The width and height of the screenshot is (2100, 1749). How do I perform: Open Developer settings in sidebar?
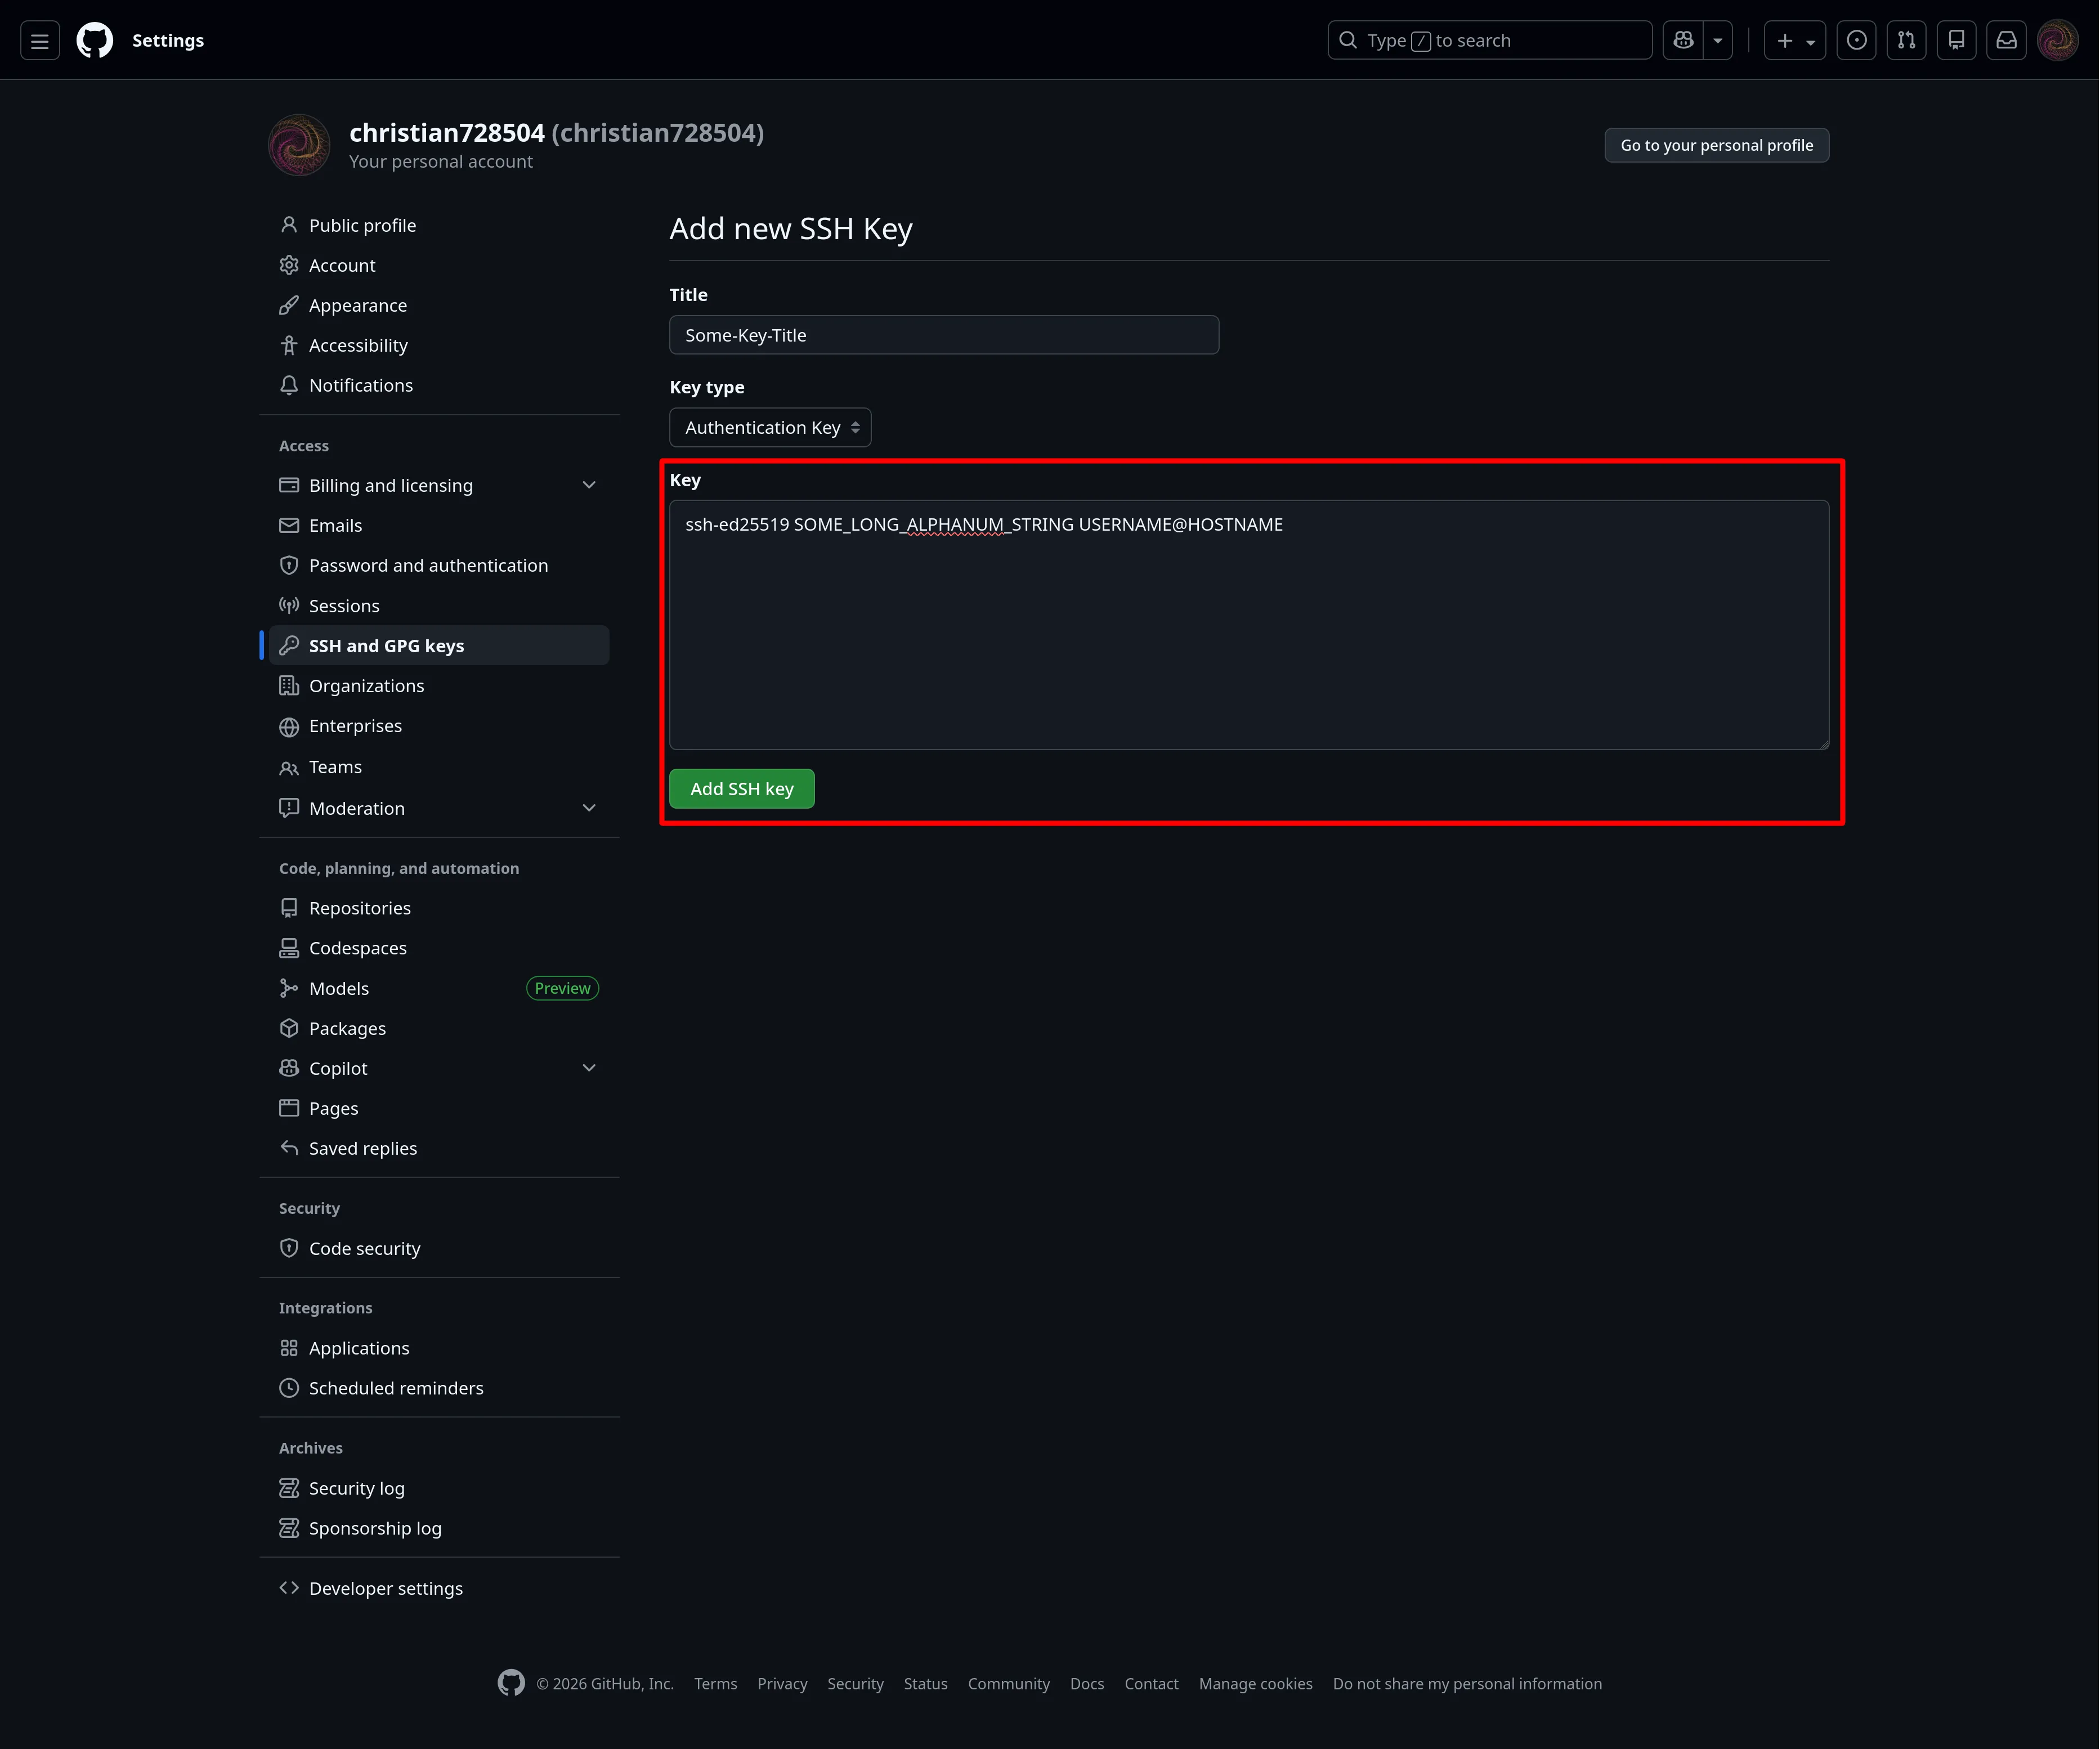(x=386, y=1589)
